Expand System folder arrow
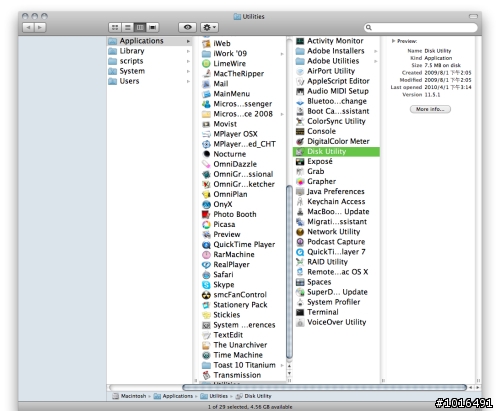Screen dimensions: 500x411 [188, 71]
